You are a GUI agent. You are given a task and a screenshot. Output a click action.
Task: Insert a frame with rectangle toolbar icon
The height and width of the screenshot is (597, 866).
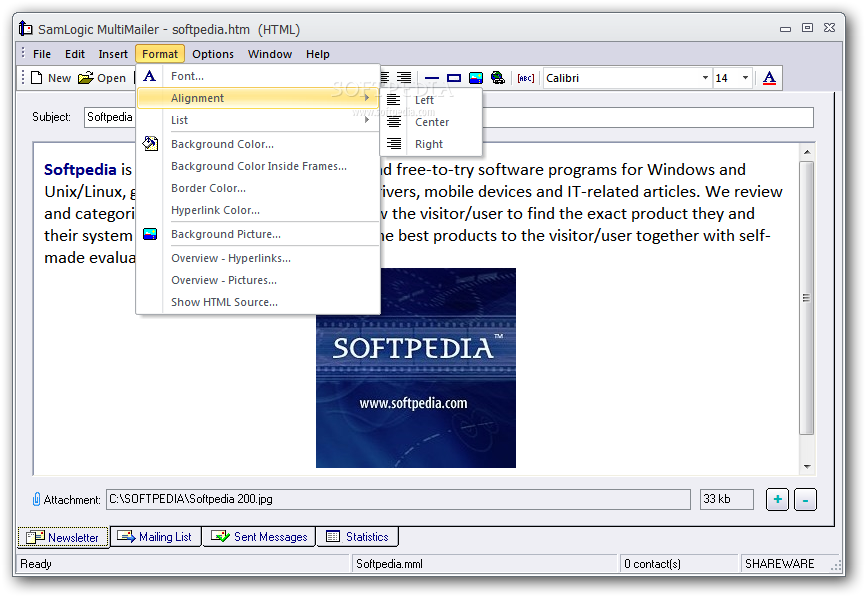454,78
